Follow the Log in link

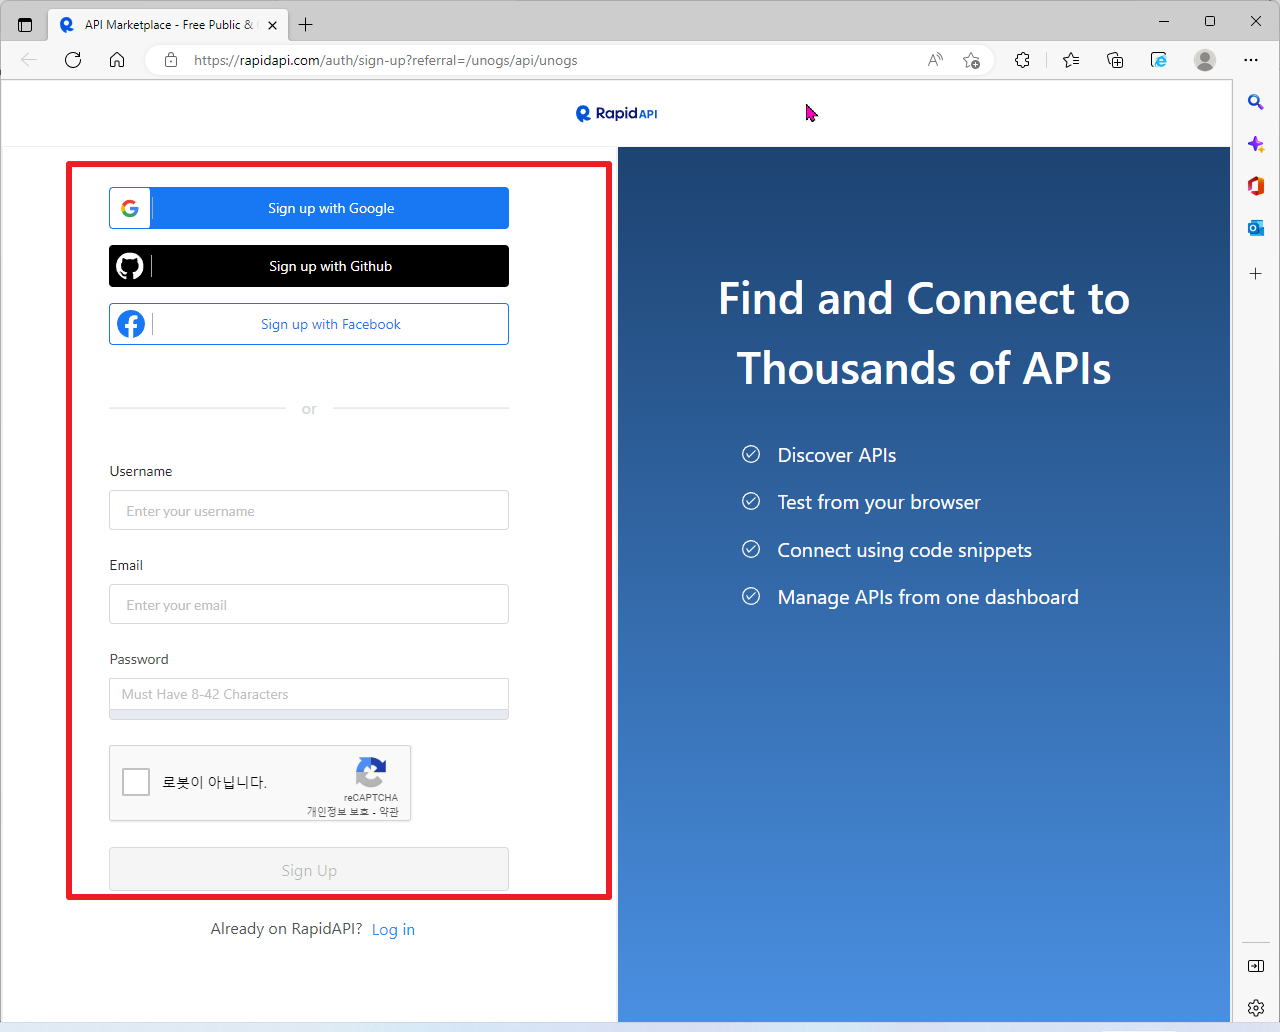393,930
